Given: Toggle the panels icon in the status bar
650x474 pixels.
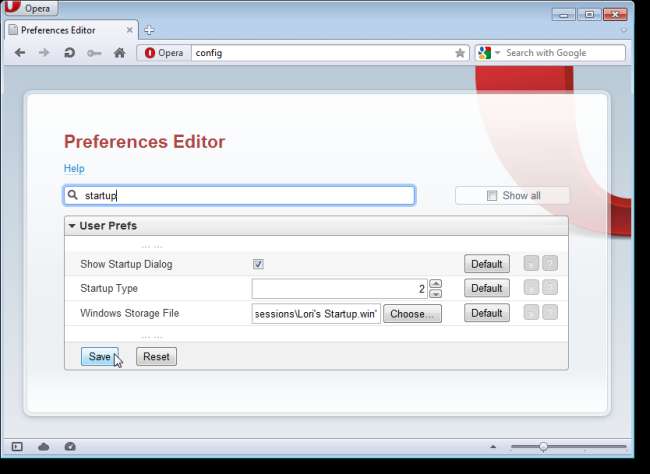Looking at the screenshot, I should pyautogui.click(x=17, y=446).
